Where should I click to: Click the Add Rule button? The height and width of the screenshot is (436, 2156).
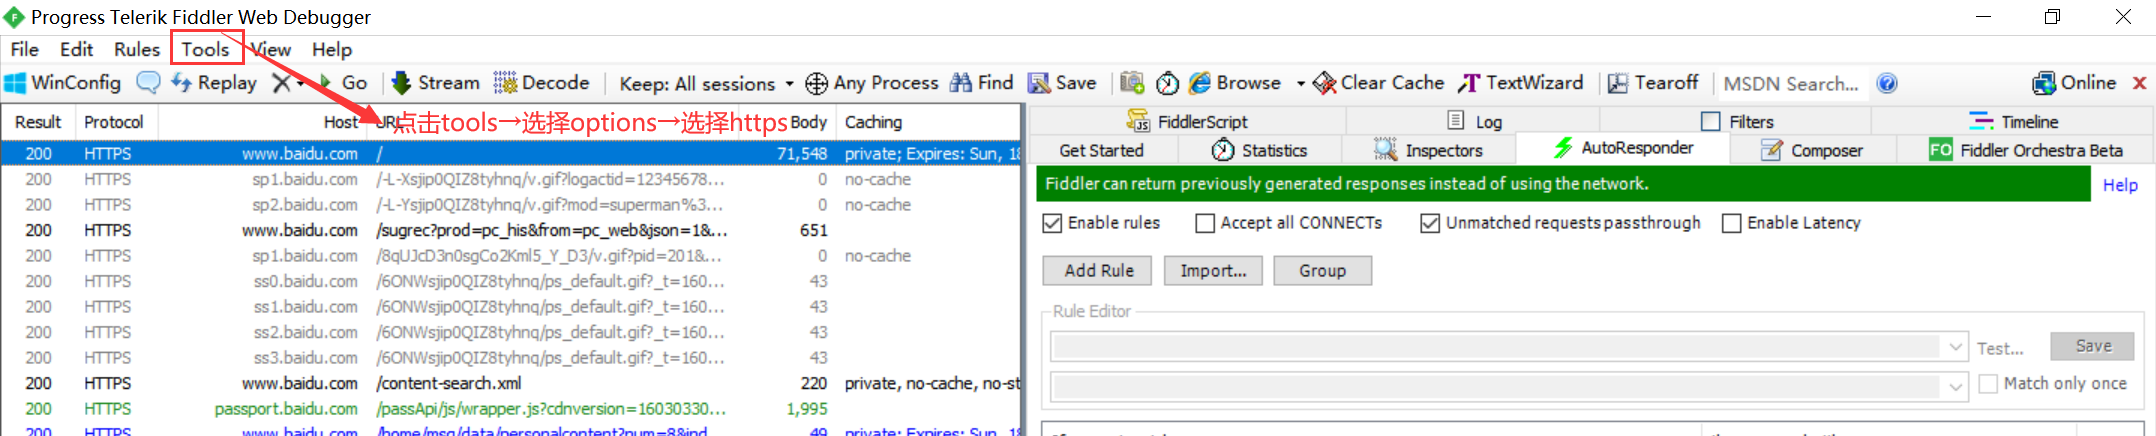click(x=1098, y=271)
